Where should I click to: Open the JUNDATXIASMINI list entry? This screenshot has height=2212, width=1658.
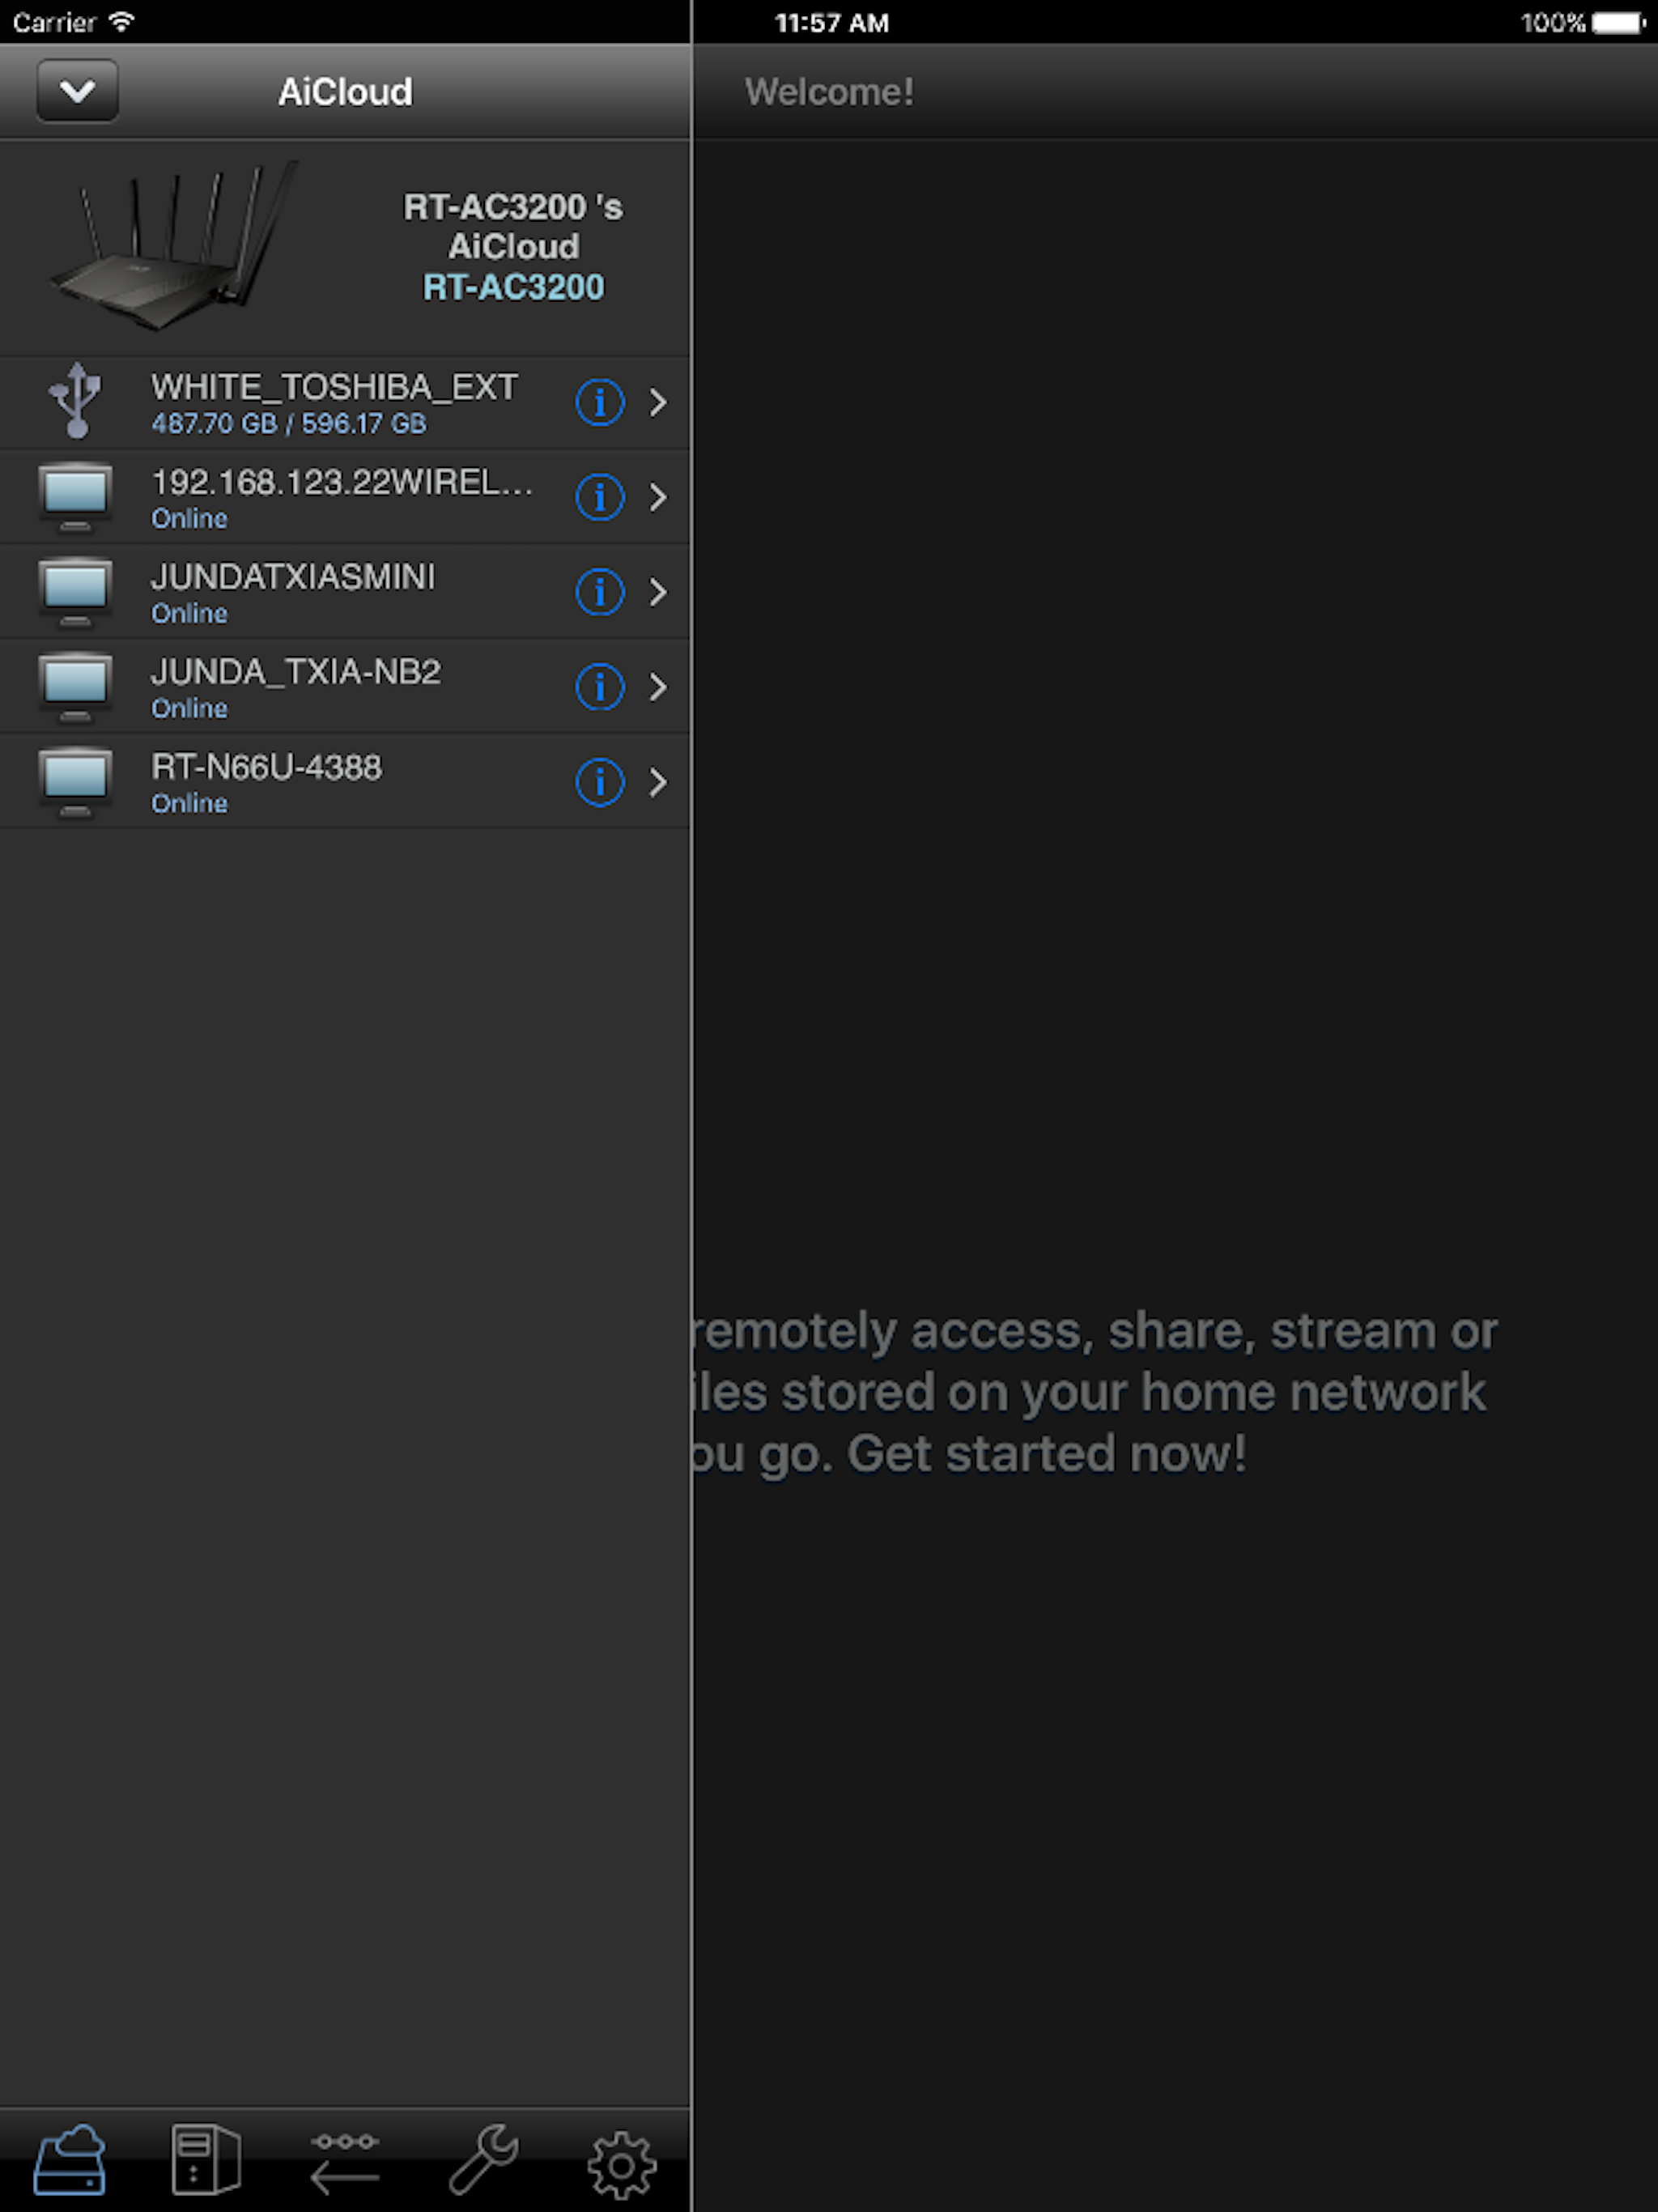345,592
